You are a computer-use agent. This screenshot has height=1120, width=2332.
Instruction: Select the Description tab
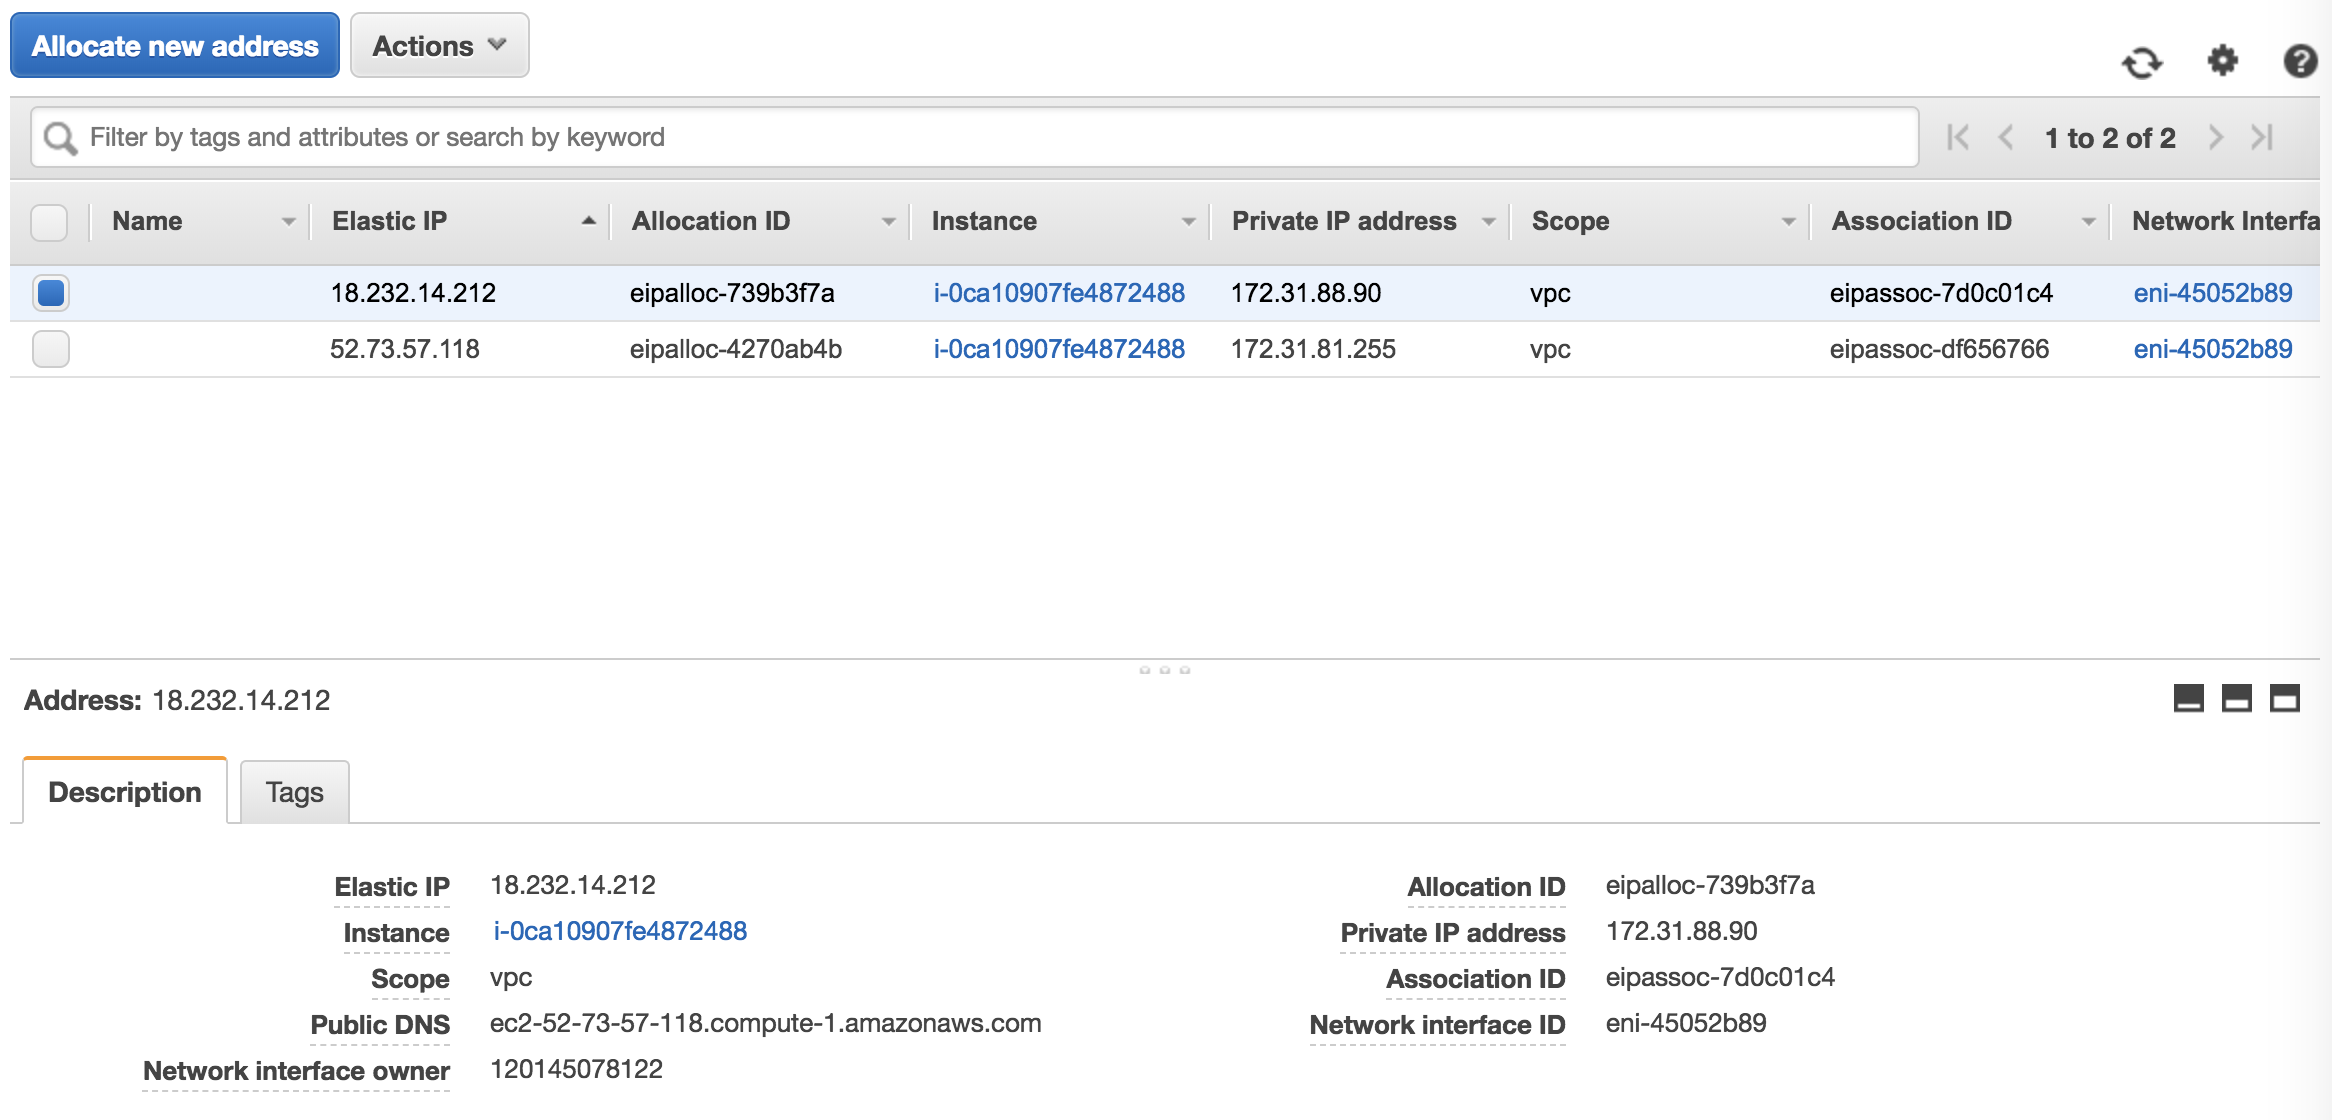point(125,792)
